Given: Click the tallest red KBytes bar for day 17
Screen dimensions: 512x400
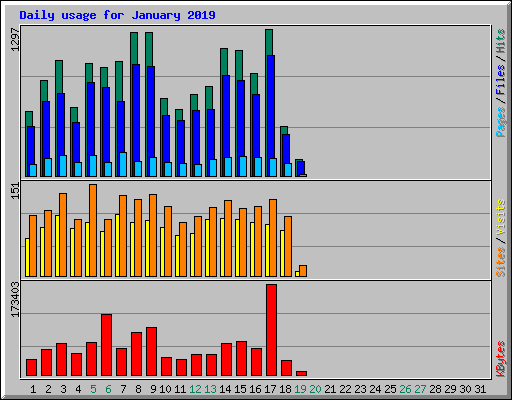Looking at the screenshot, I should point(271,330).
